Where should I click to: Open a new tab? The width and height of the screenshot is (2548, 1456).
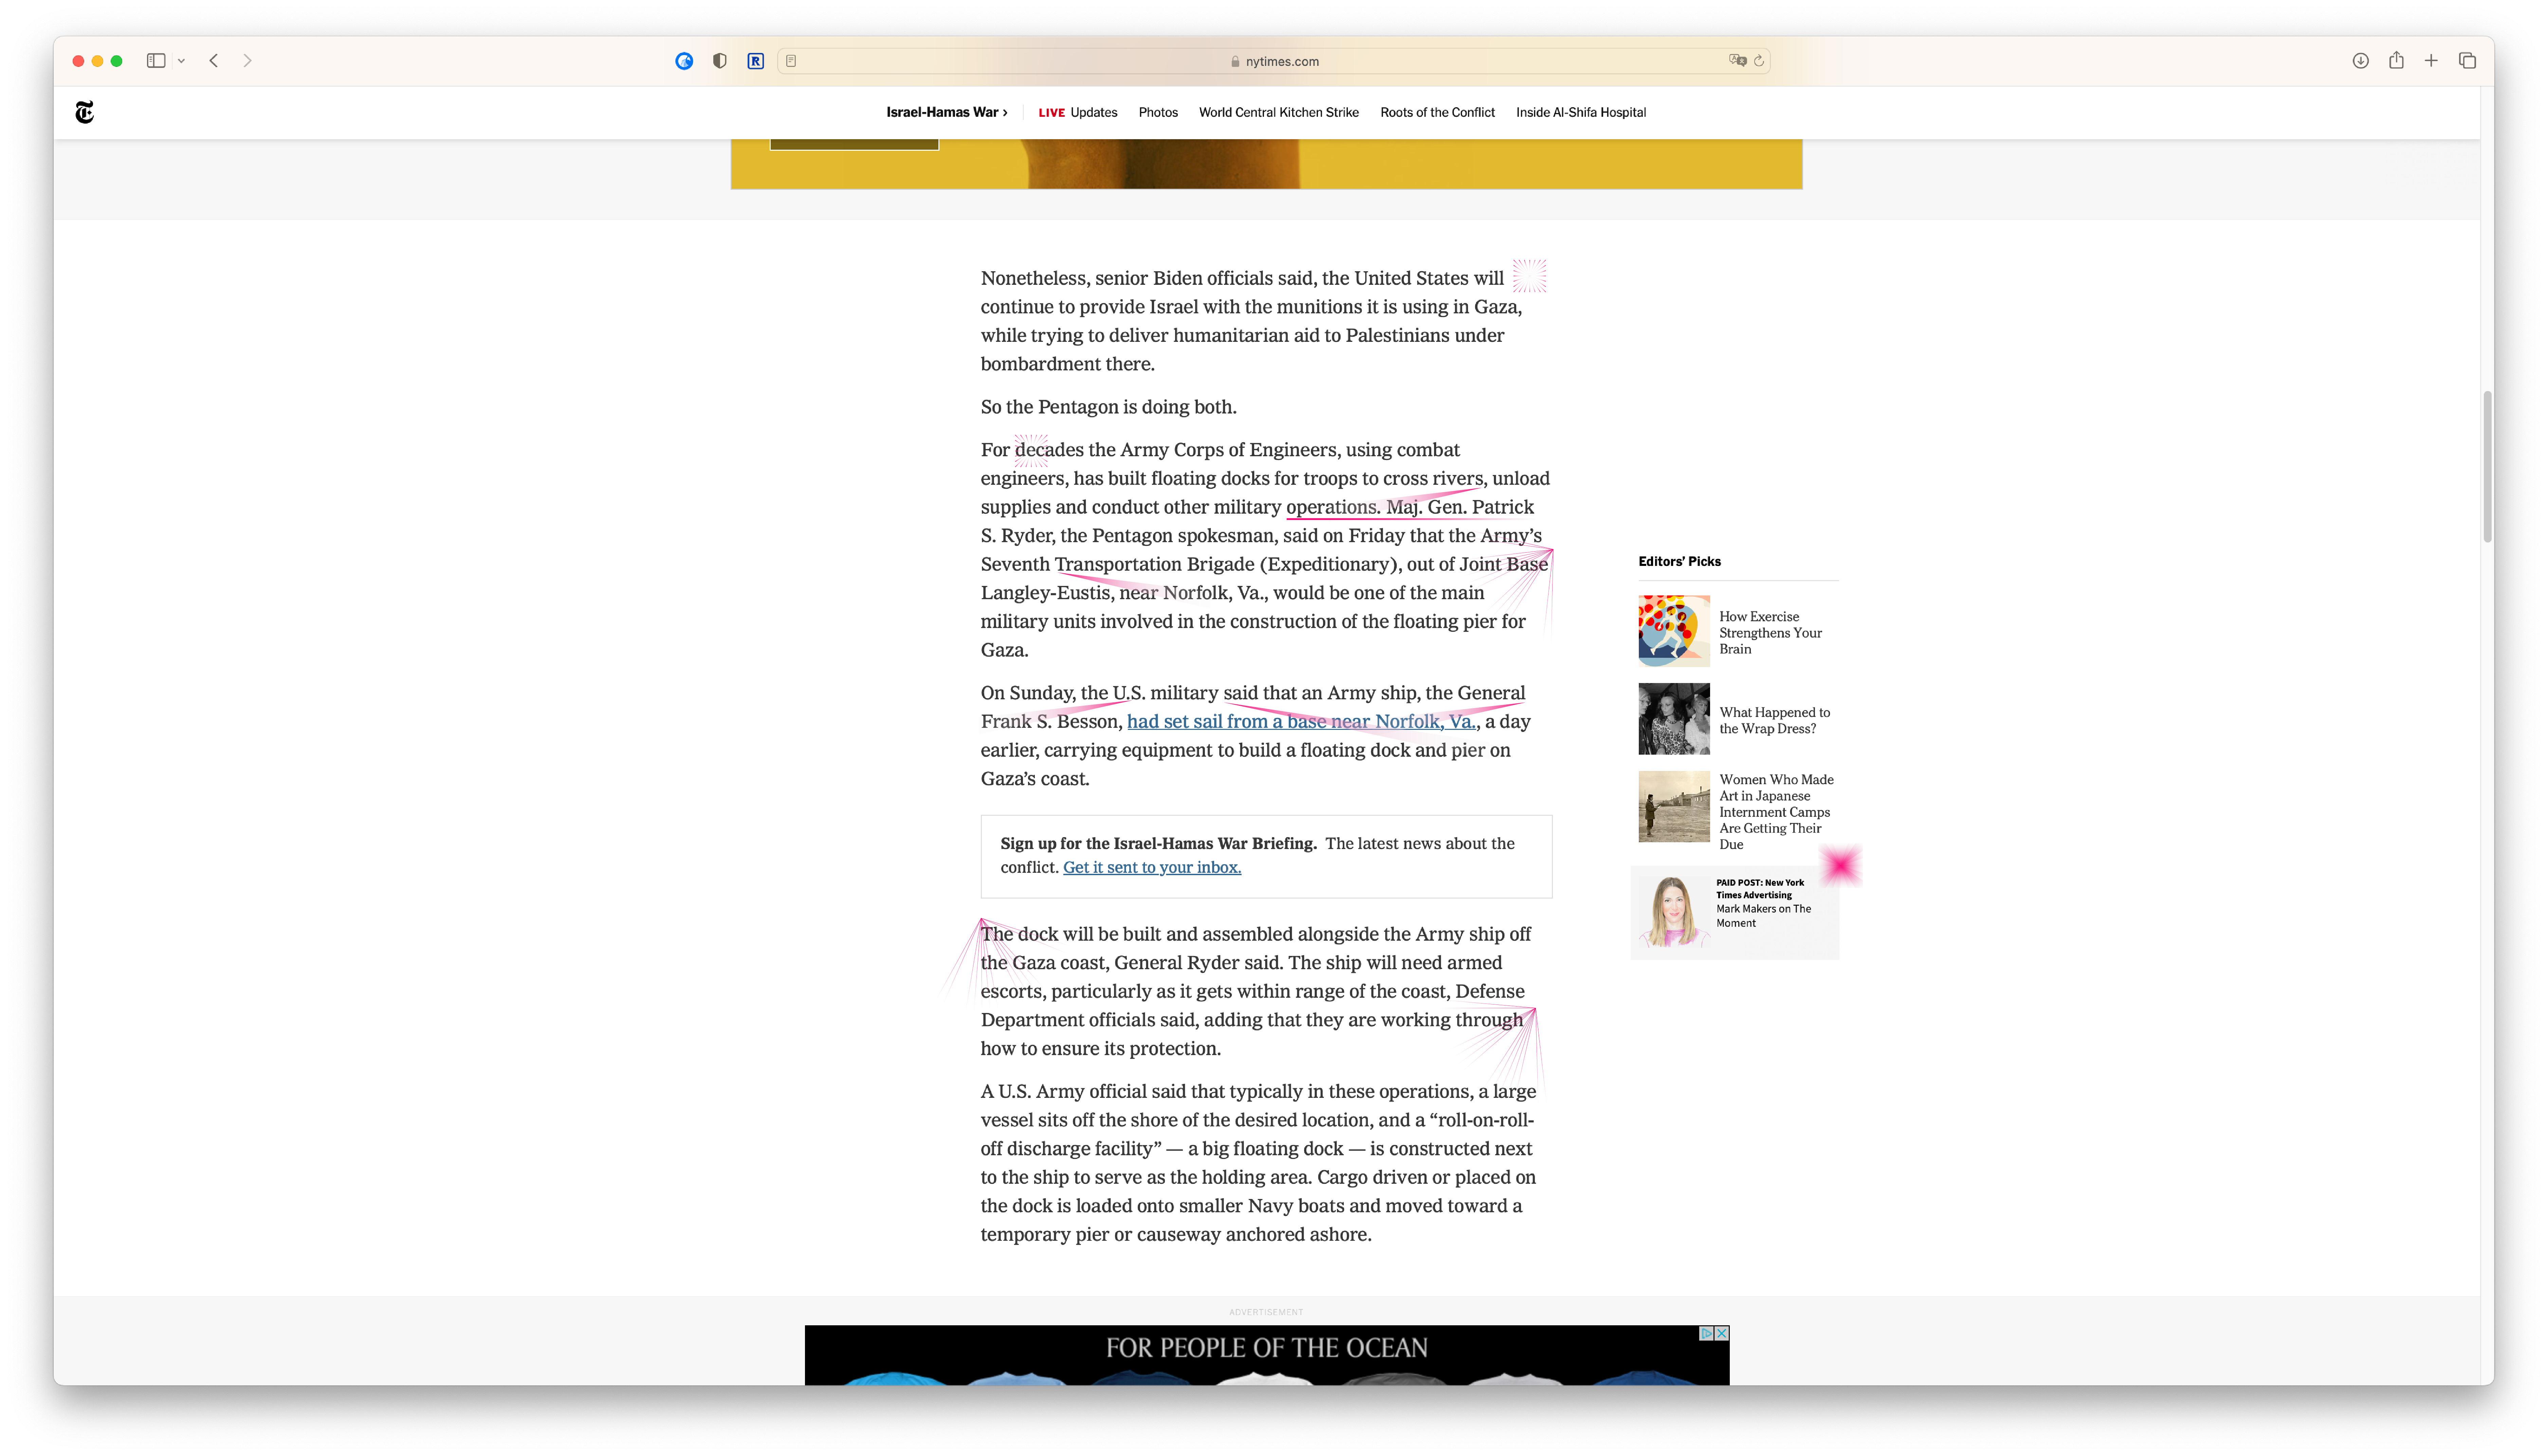pos(2431,61)
